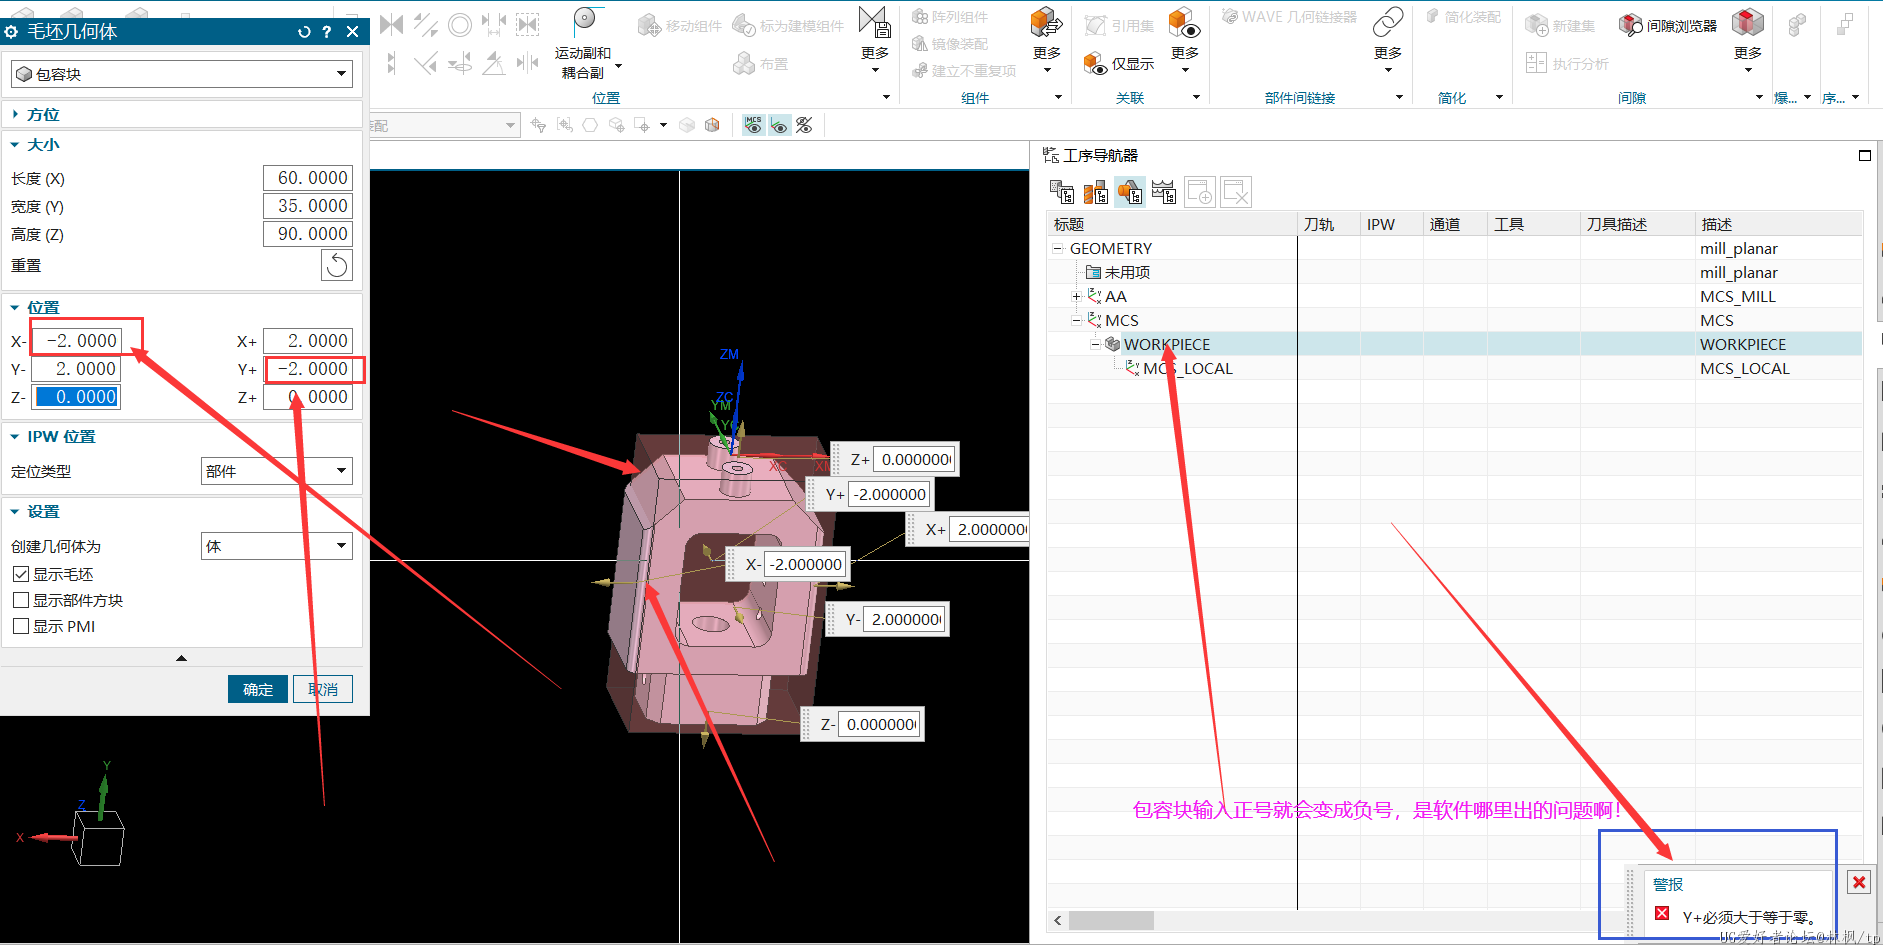
Task: Toggle WCS display eye icon
Action: click(779, 125)
